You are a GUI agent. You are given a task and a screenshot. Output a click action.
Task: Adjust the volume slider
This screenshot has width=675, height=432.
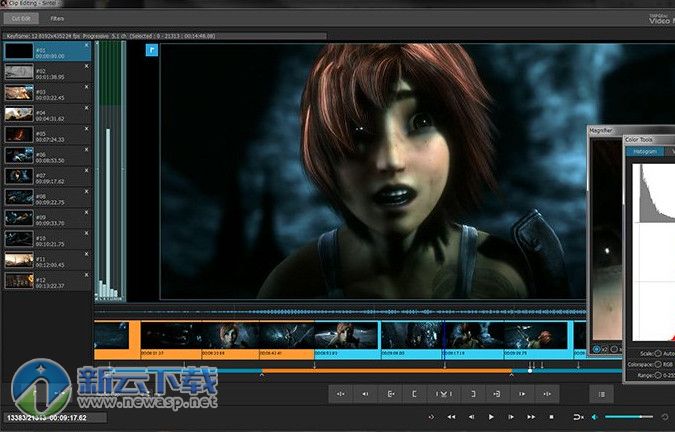coord(629,417)
